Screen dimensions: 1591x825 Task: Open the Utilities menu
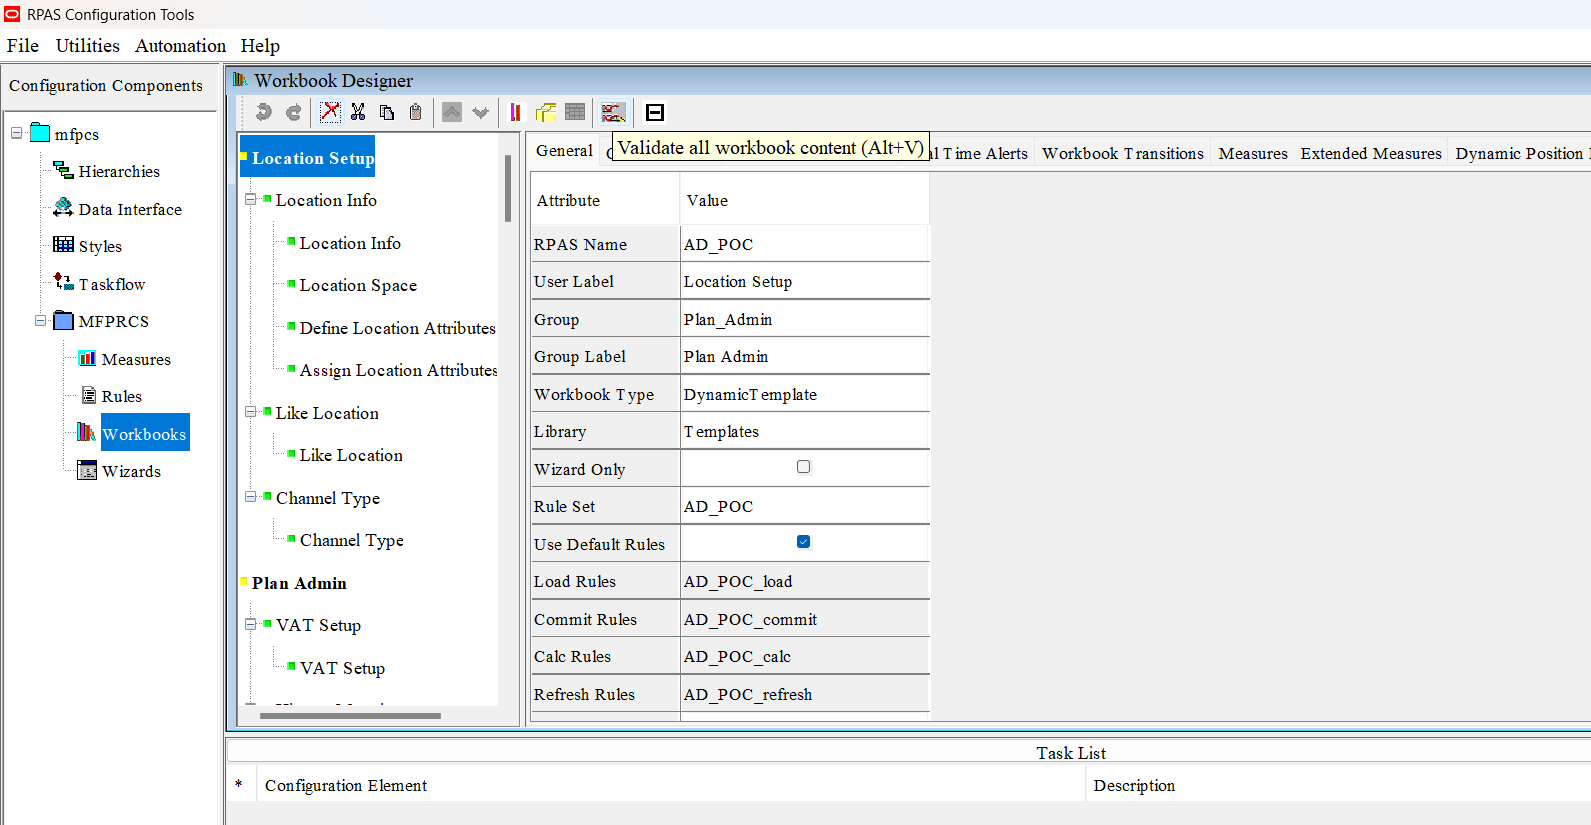pos(87,46)
